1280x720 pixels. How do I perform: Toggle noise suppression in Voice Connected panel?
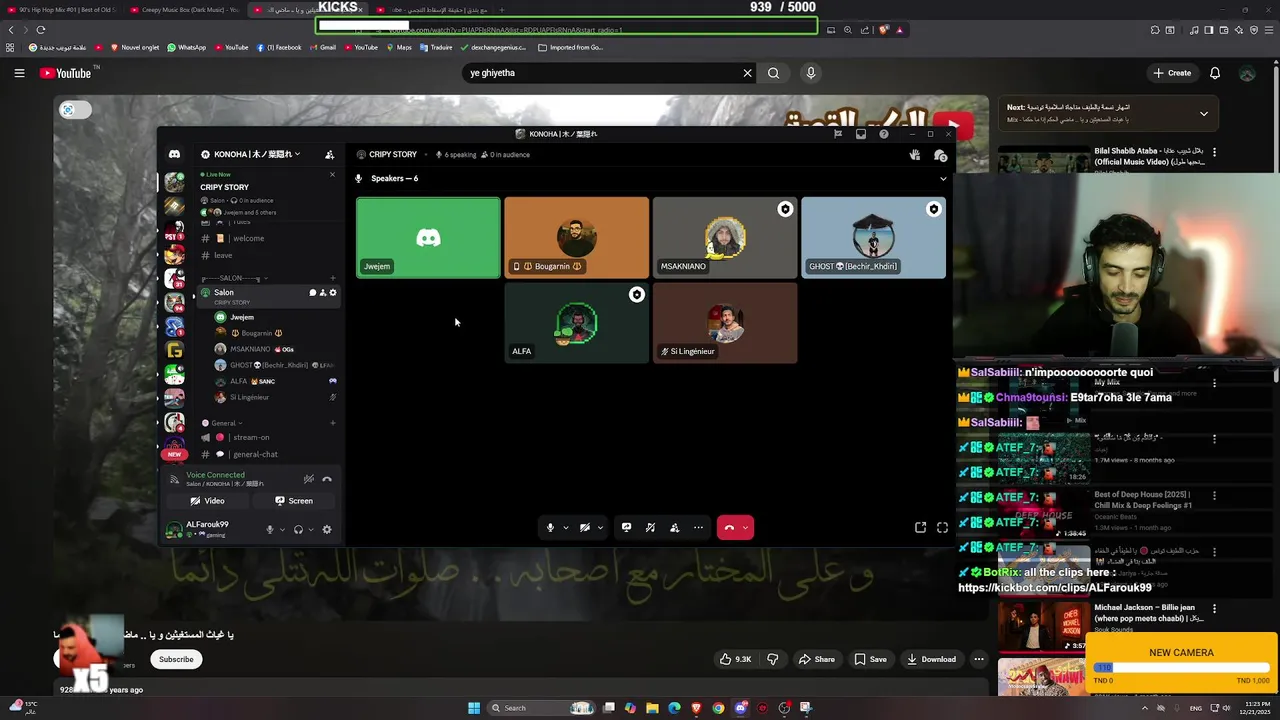[x=309, y=479]
